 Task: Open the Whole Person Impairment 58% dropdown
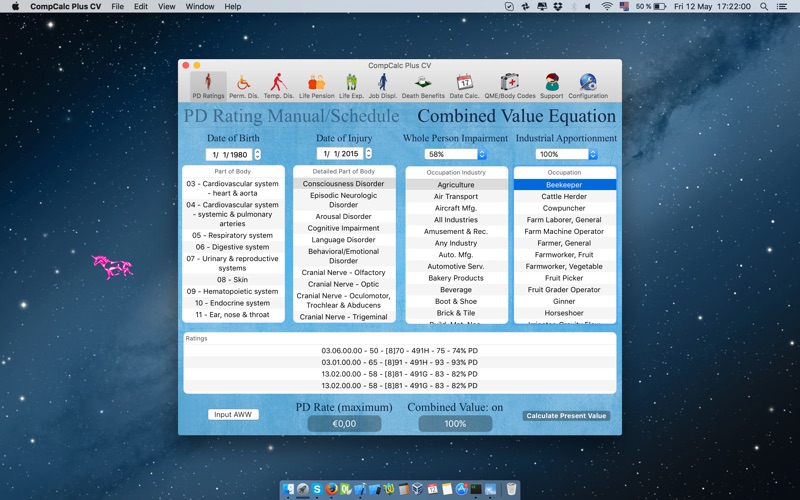tap(455, 154)
